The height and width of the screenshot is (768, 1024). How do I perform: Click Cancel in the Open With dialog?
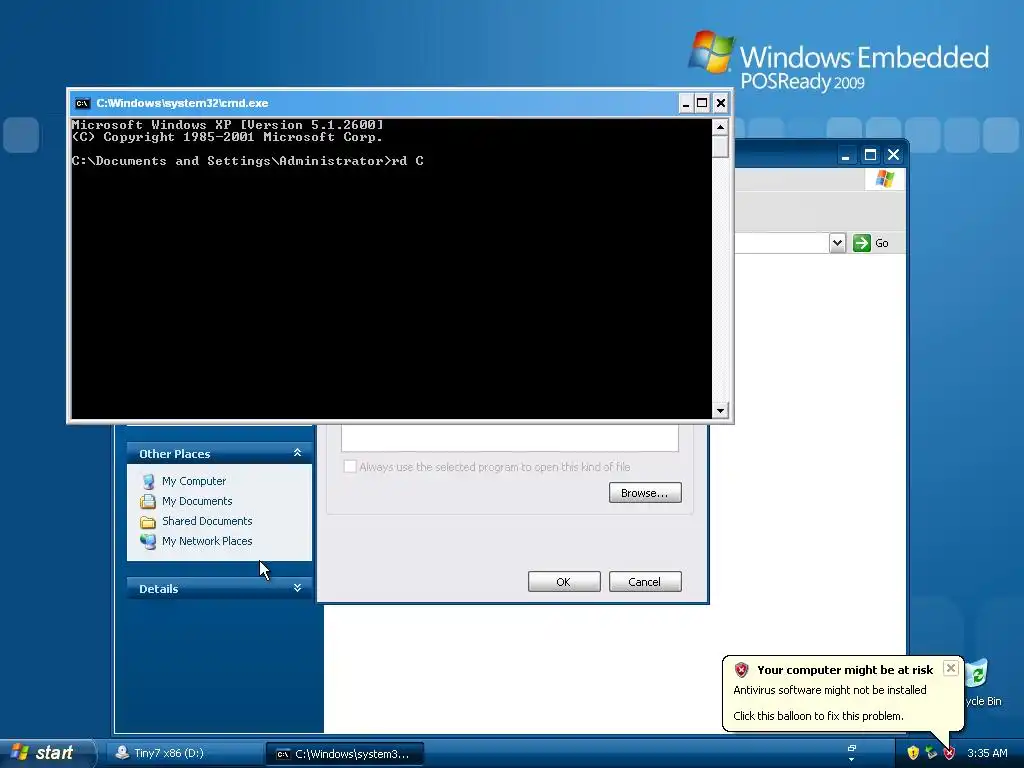[645, 582]
